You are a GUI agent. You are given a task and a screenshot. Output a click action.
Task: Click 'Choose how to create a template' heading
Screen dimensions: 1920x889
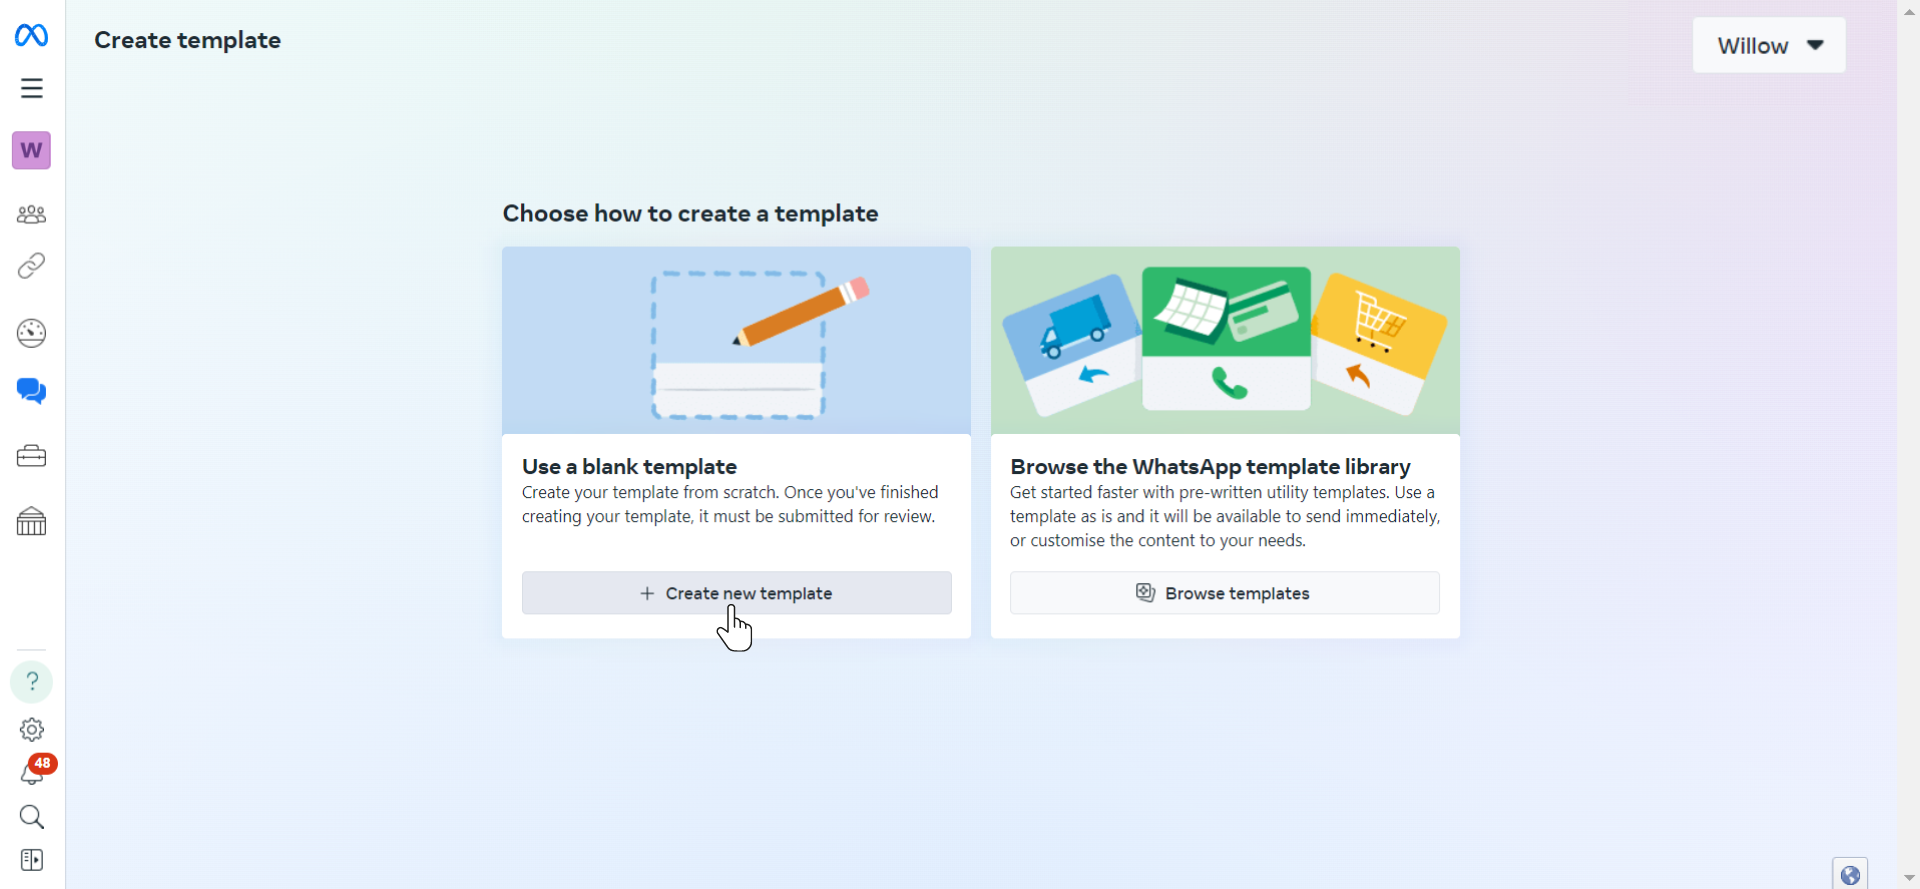[x=690, y=213]
